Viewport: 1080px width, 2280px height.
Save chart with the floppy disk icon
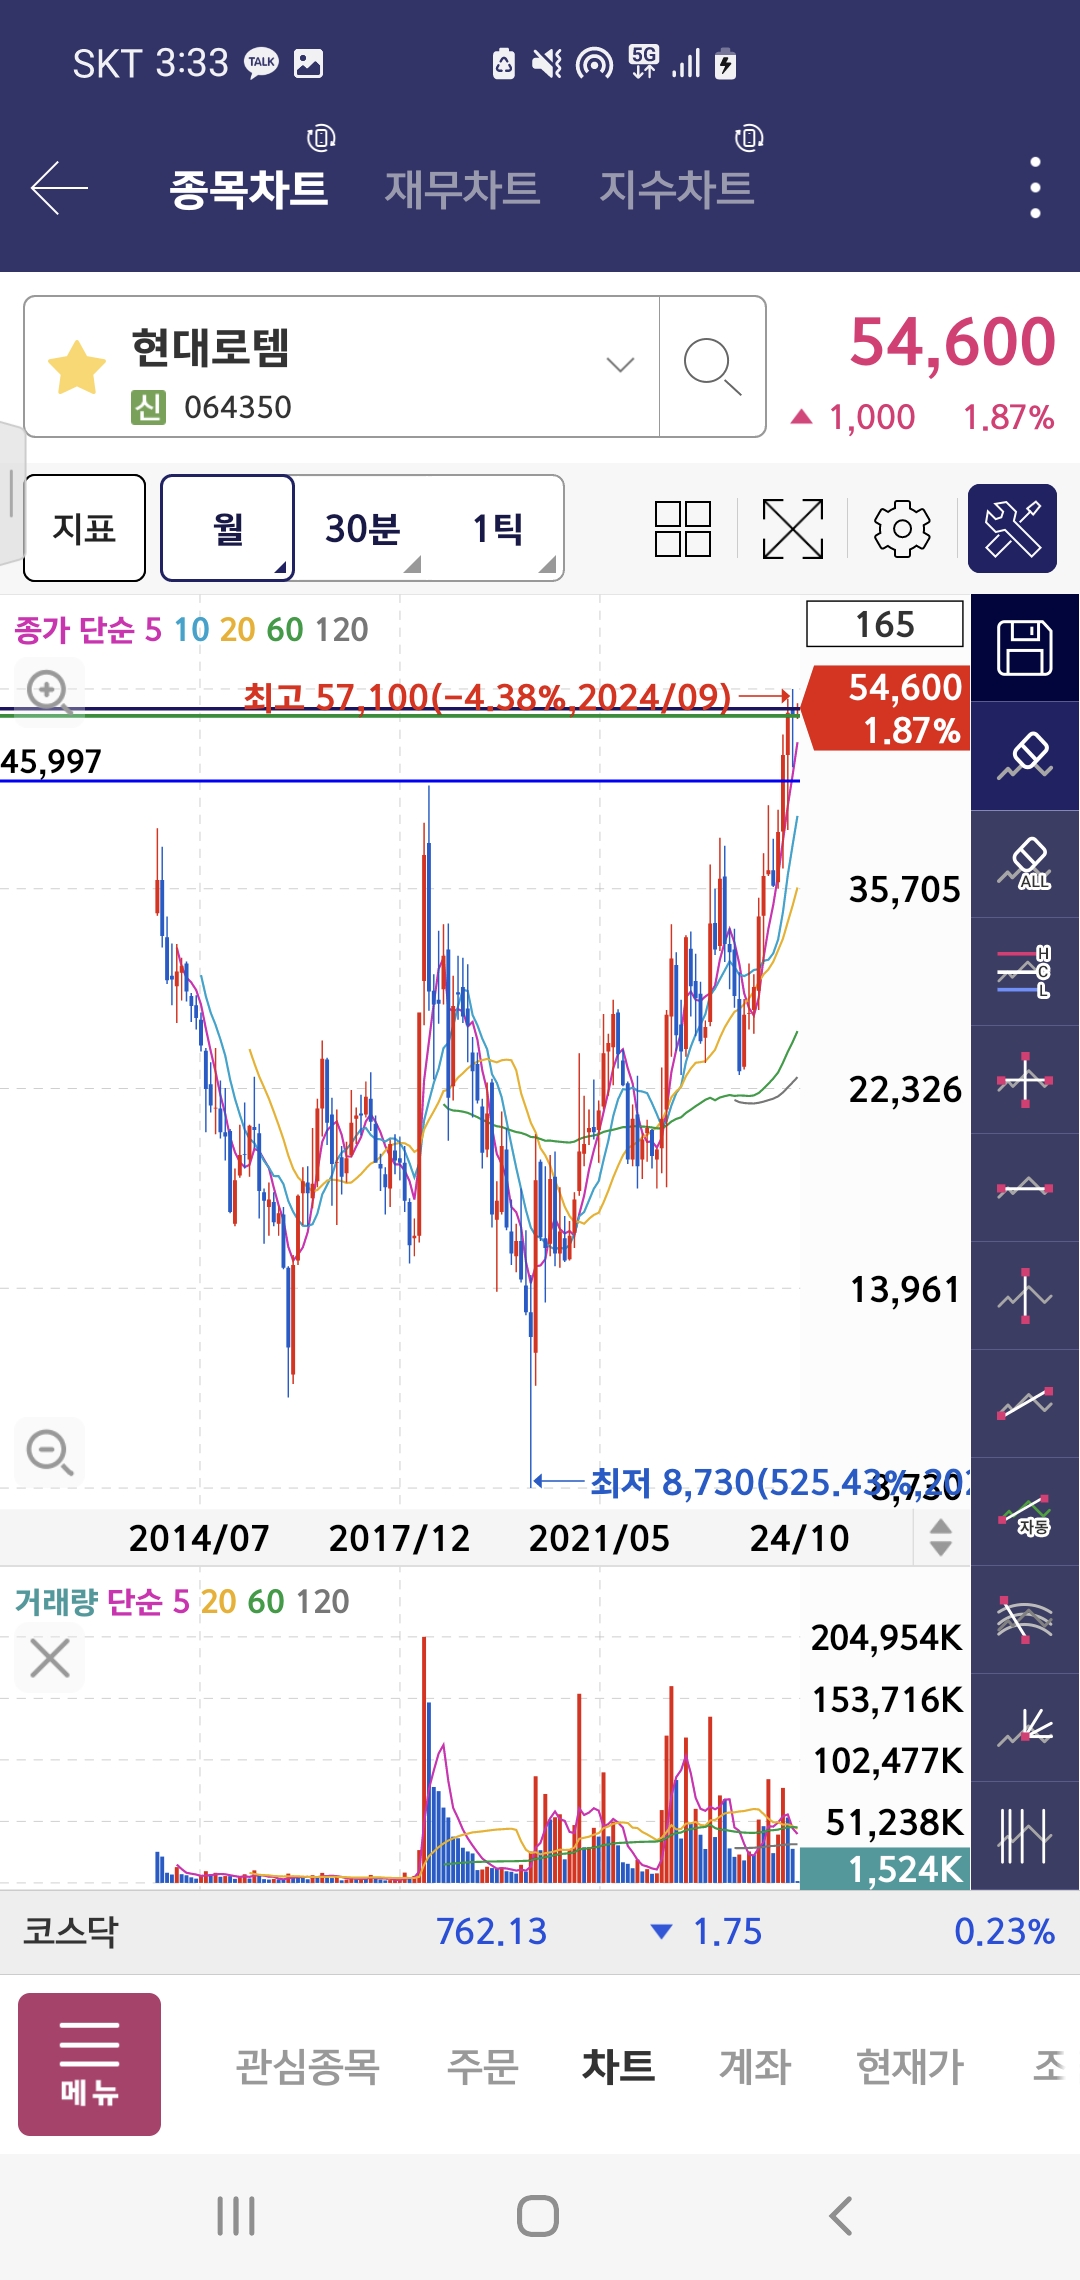pos(1025,647)
